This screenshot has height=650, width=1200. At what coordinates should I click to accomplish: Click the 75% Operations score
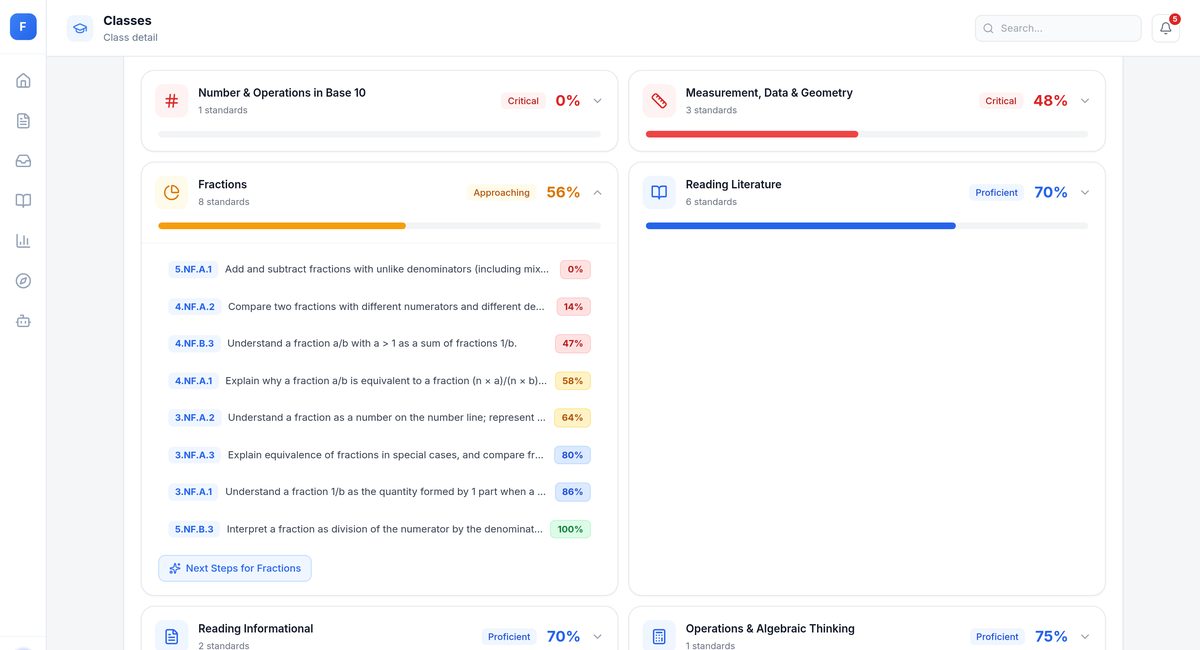point(1051,636)
